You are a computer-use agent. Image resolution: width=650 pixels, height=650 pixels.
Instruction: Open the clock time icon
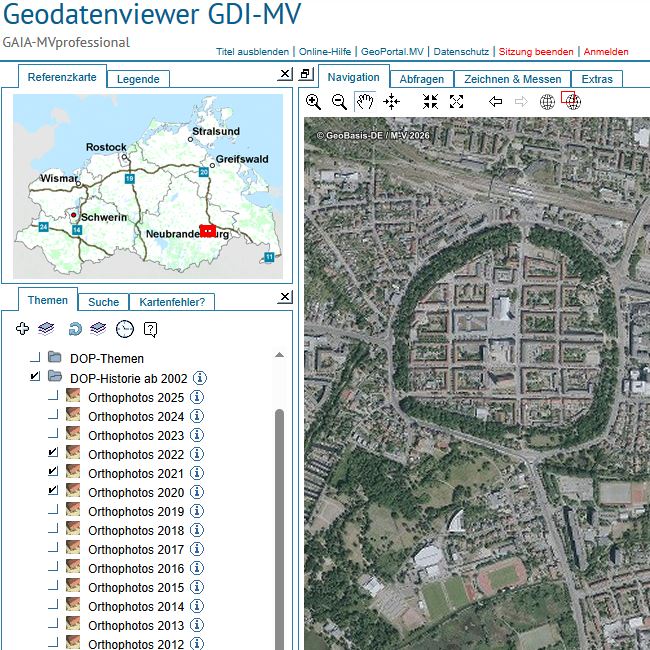point(125,329)
